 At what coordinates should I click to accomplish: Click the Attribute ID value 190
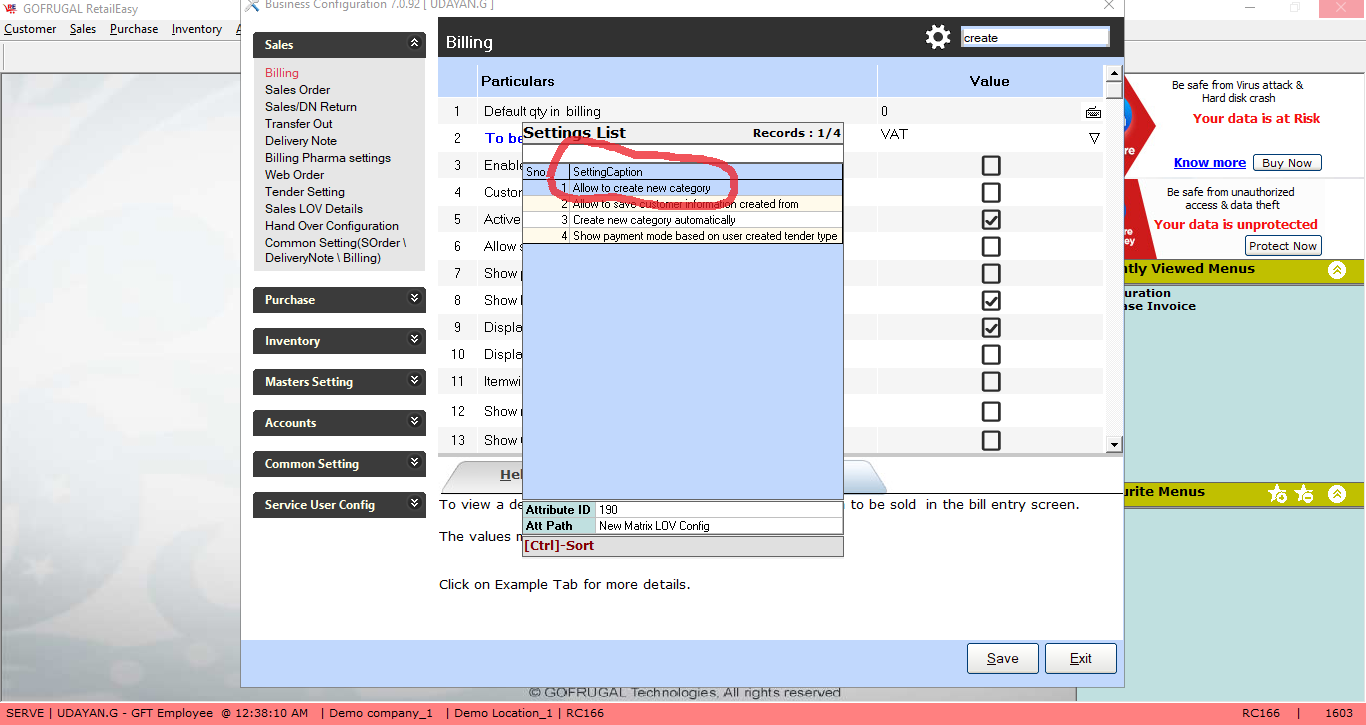[x=719, y=510]
